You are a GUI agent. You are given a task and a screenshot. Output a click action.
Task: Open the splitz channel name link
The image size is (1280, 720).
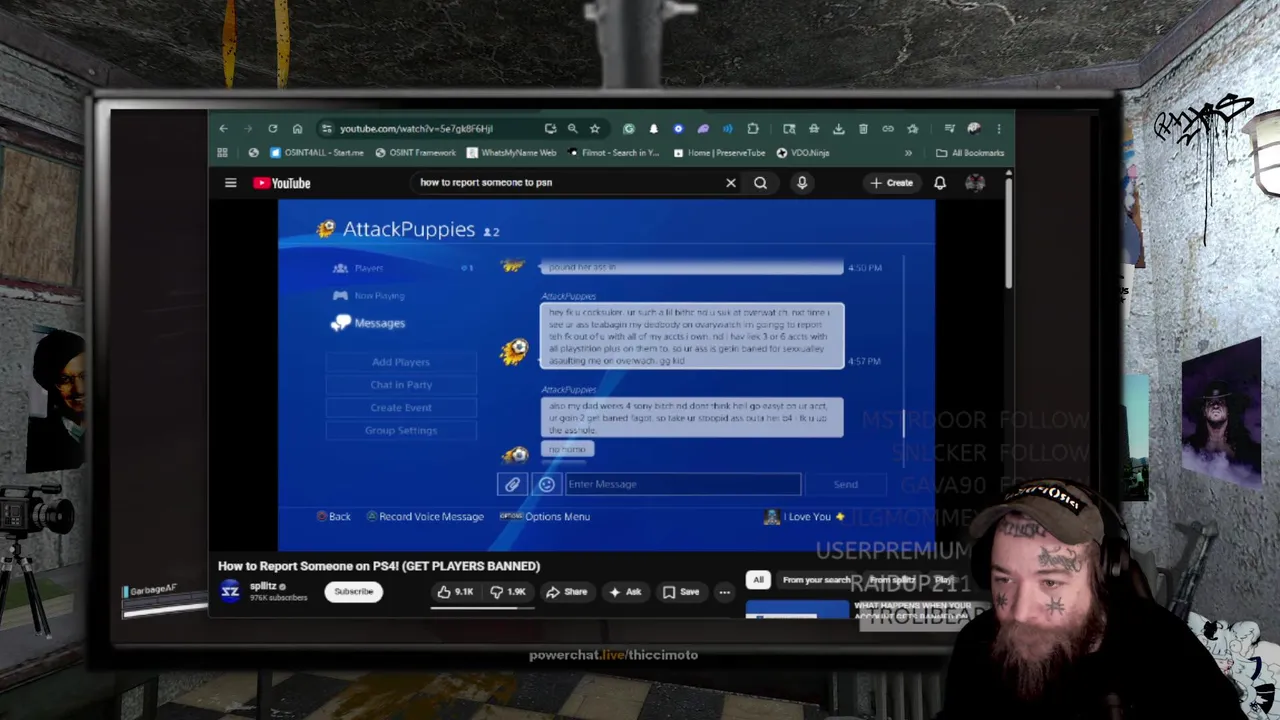click(263, 586)
